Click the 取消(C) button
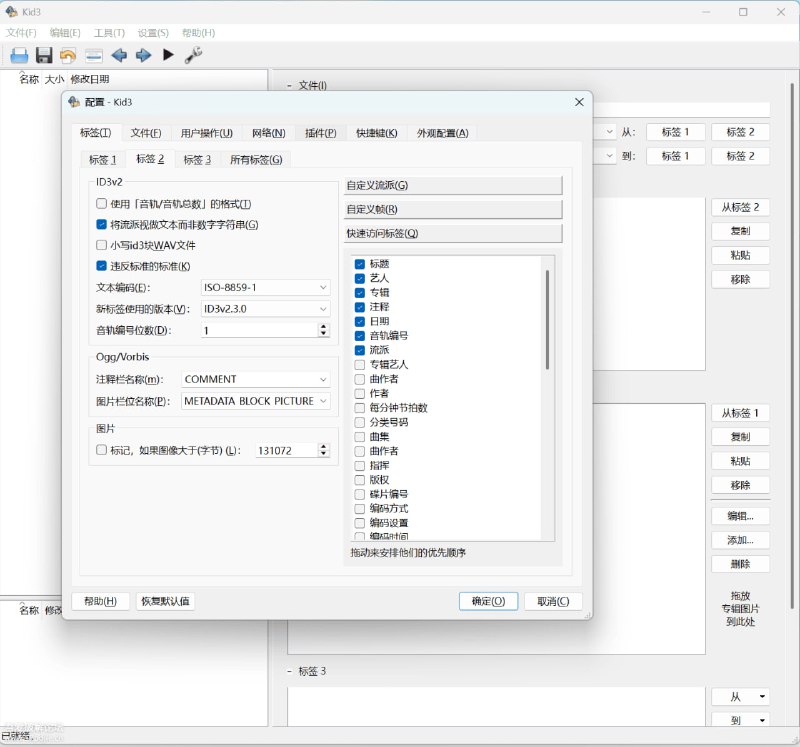800x747 pixels. [553, 601]
